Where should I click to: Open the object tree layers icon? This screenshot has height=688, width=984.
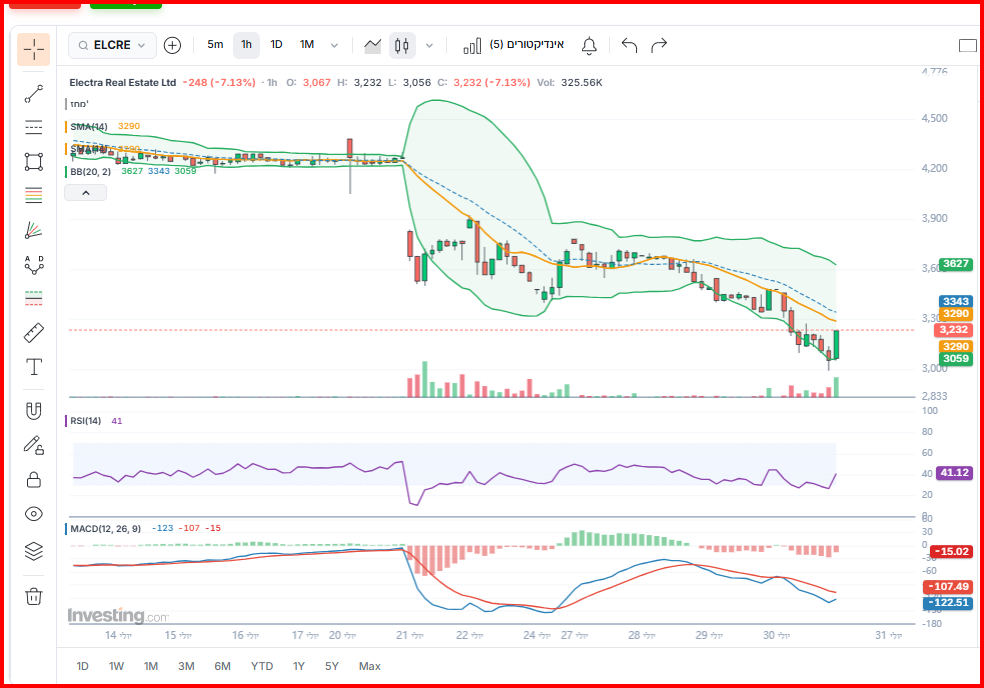pyautogui.click(x=33, y=551)
